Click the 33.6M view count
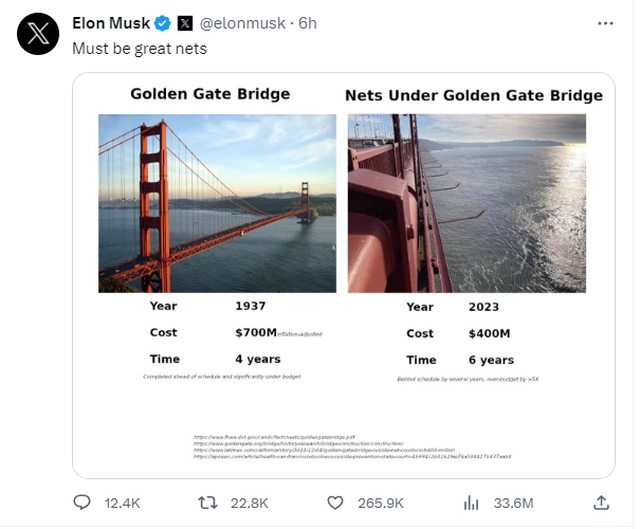Screen dimensions: 640x529 pyautogui.click(x=514, y=502)
